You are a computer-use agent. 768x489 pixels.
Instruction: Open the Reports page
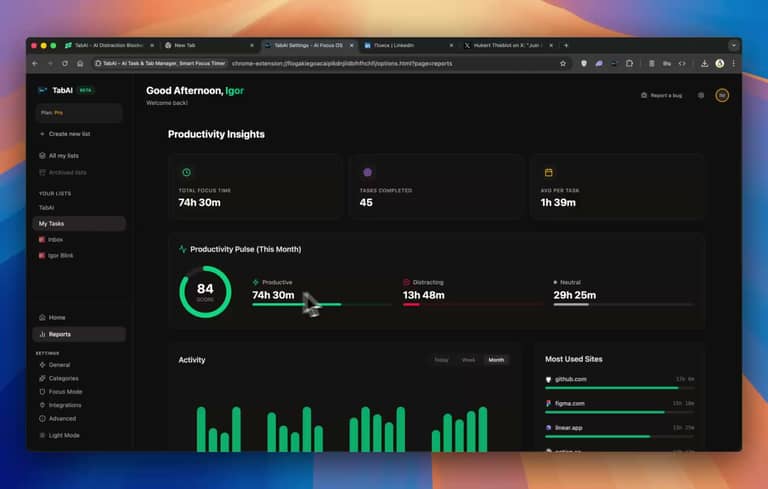pyautogui.click(x=79, y=334)
